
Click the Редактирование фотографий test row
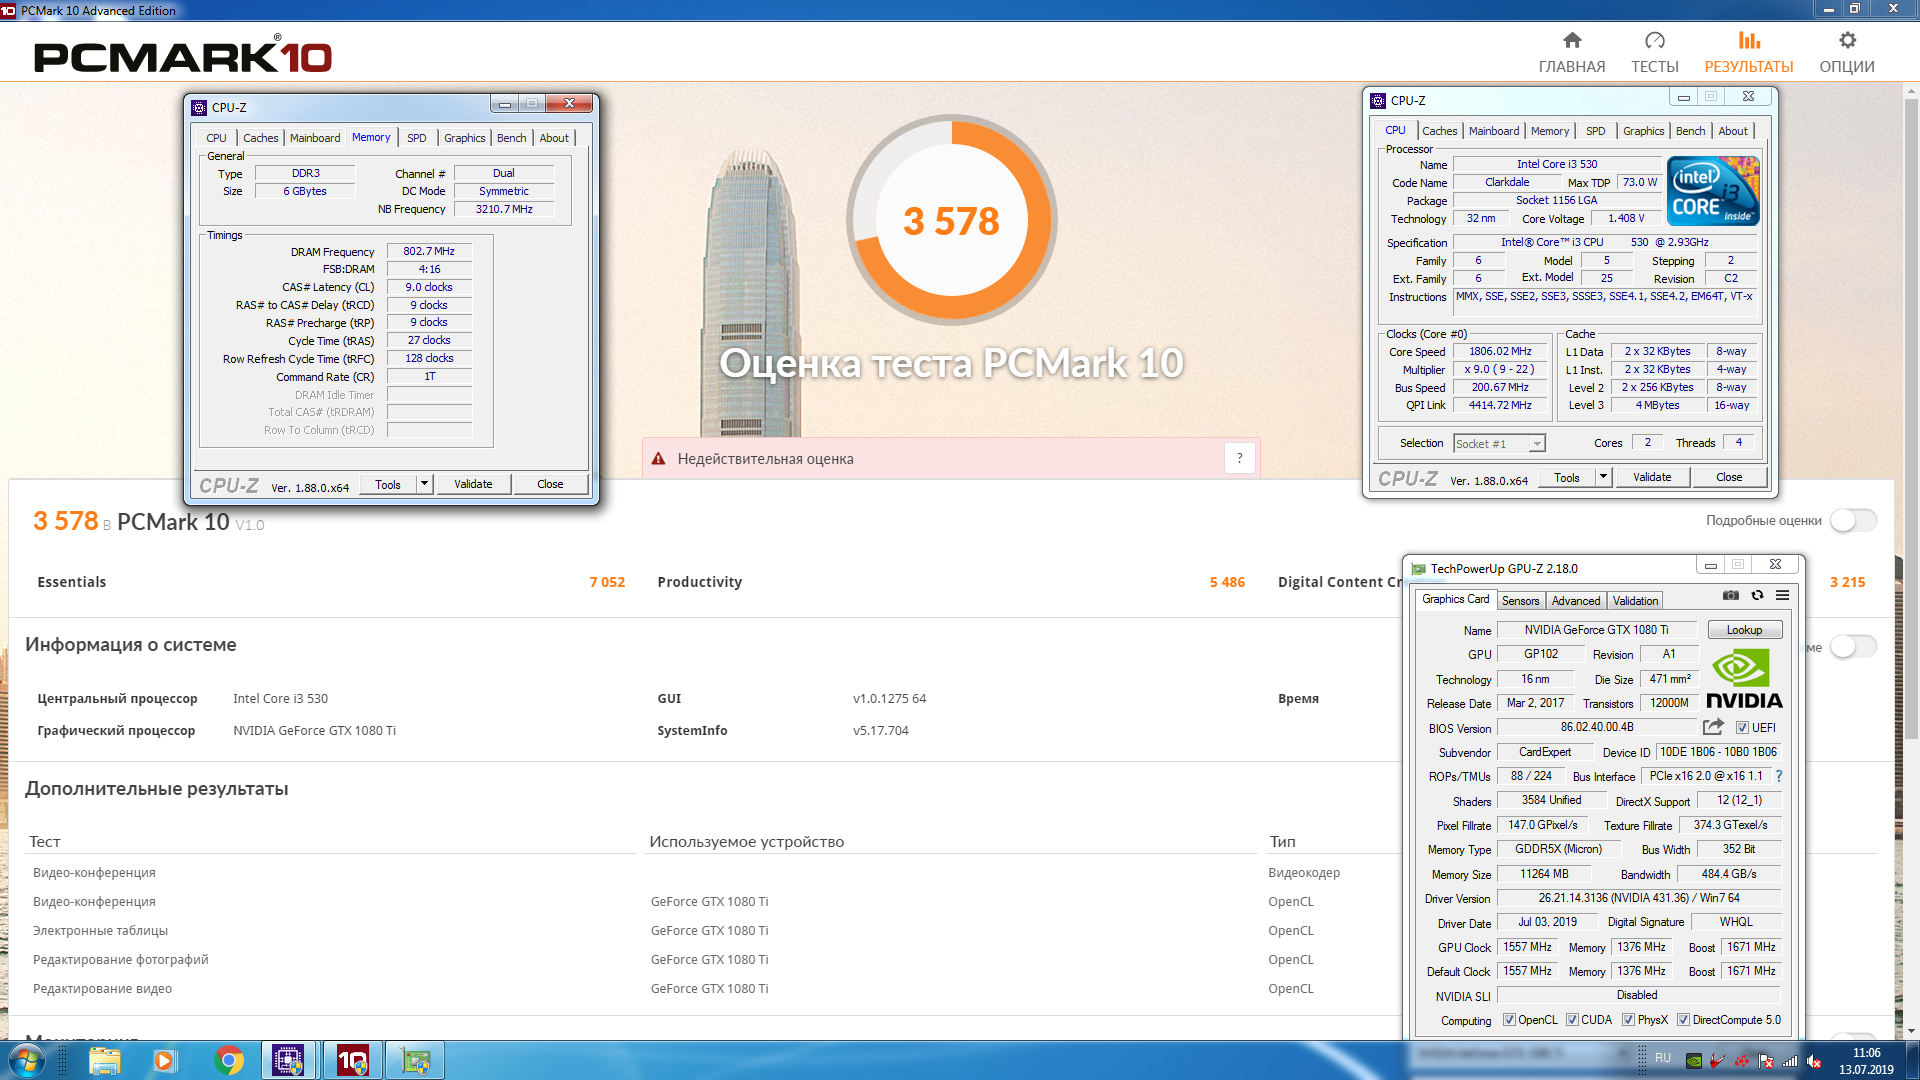point(121,959)
